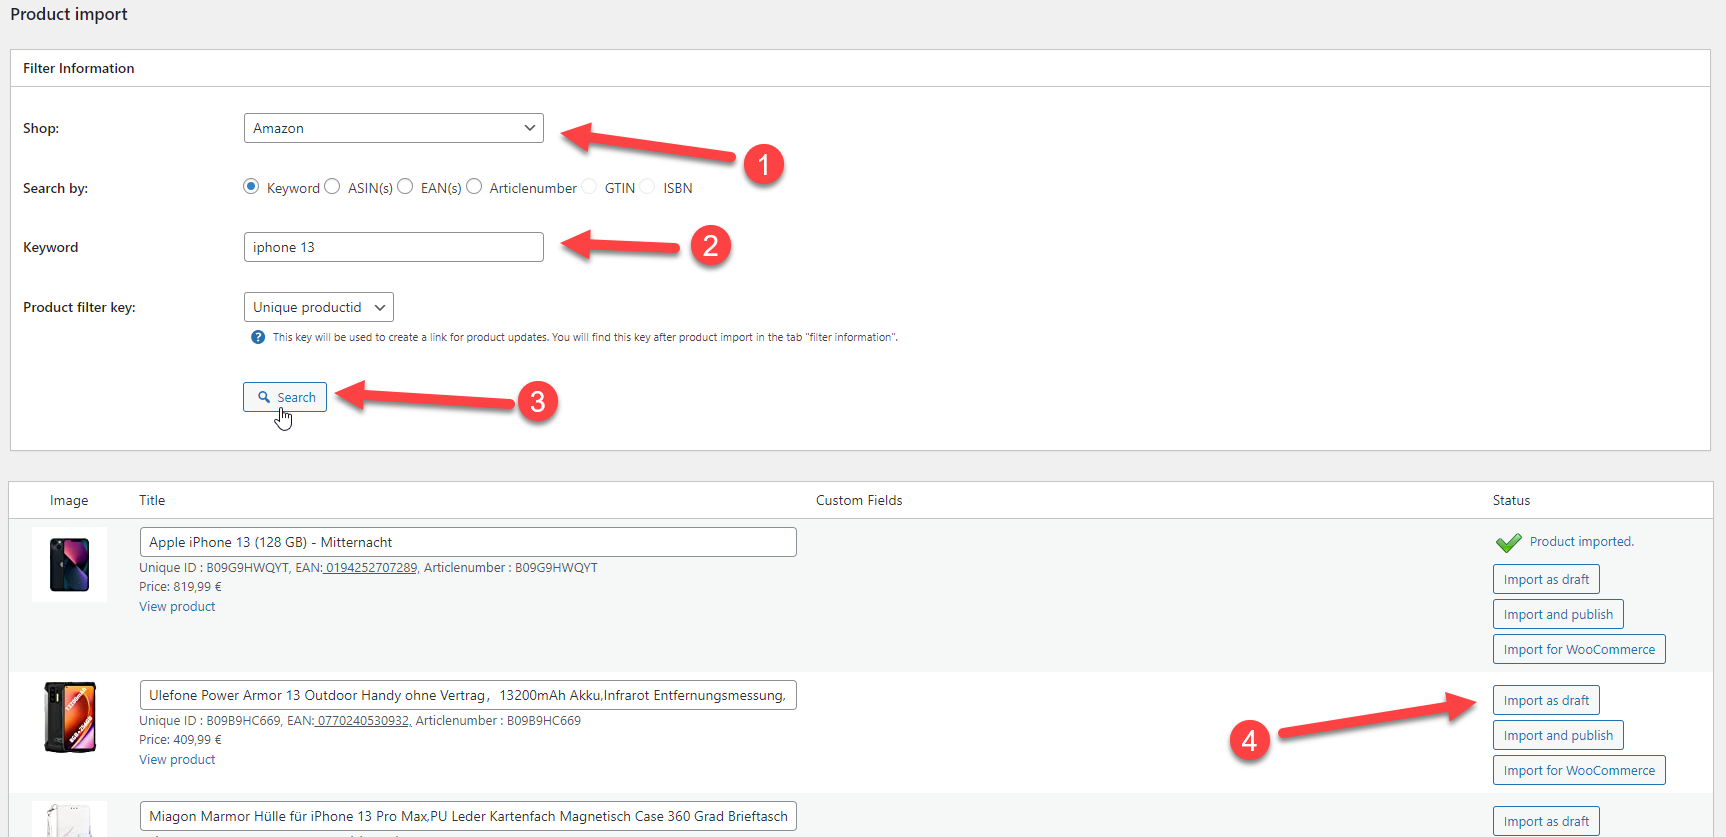Select the GTIN radio button
Viewport: 1726px width, 837px height.
point(589,186)
